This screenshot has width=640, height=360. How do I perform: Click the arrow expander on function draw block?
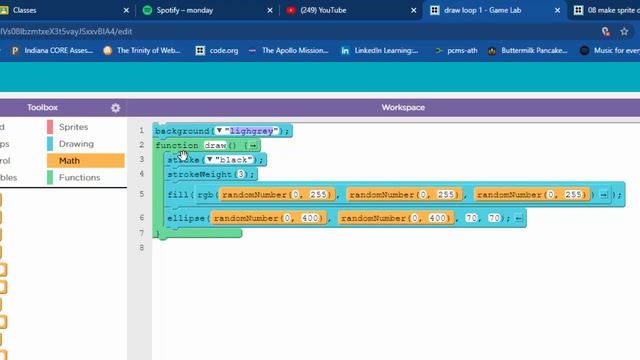pos(253,146)
